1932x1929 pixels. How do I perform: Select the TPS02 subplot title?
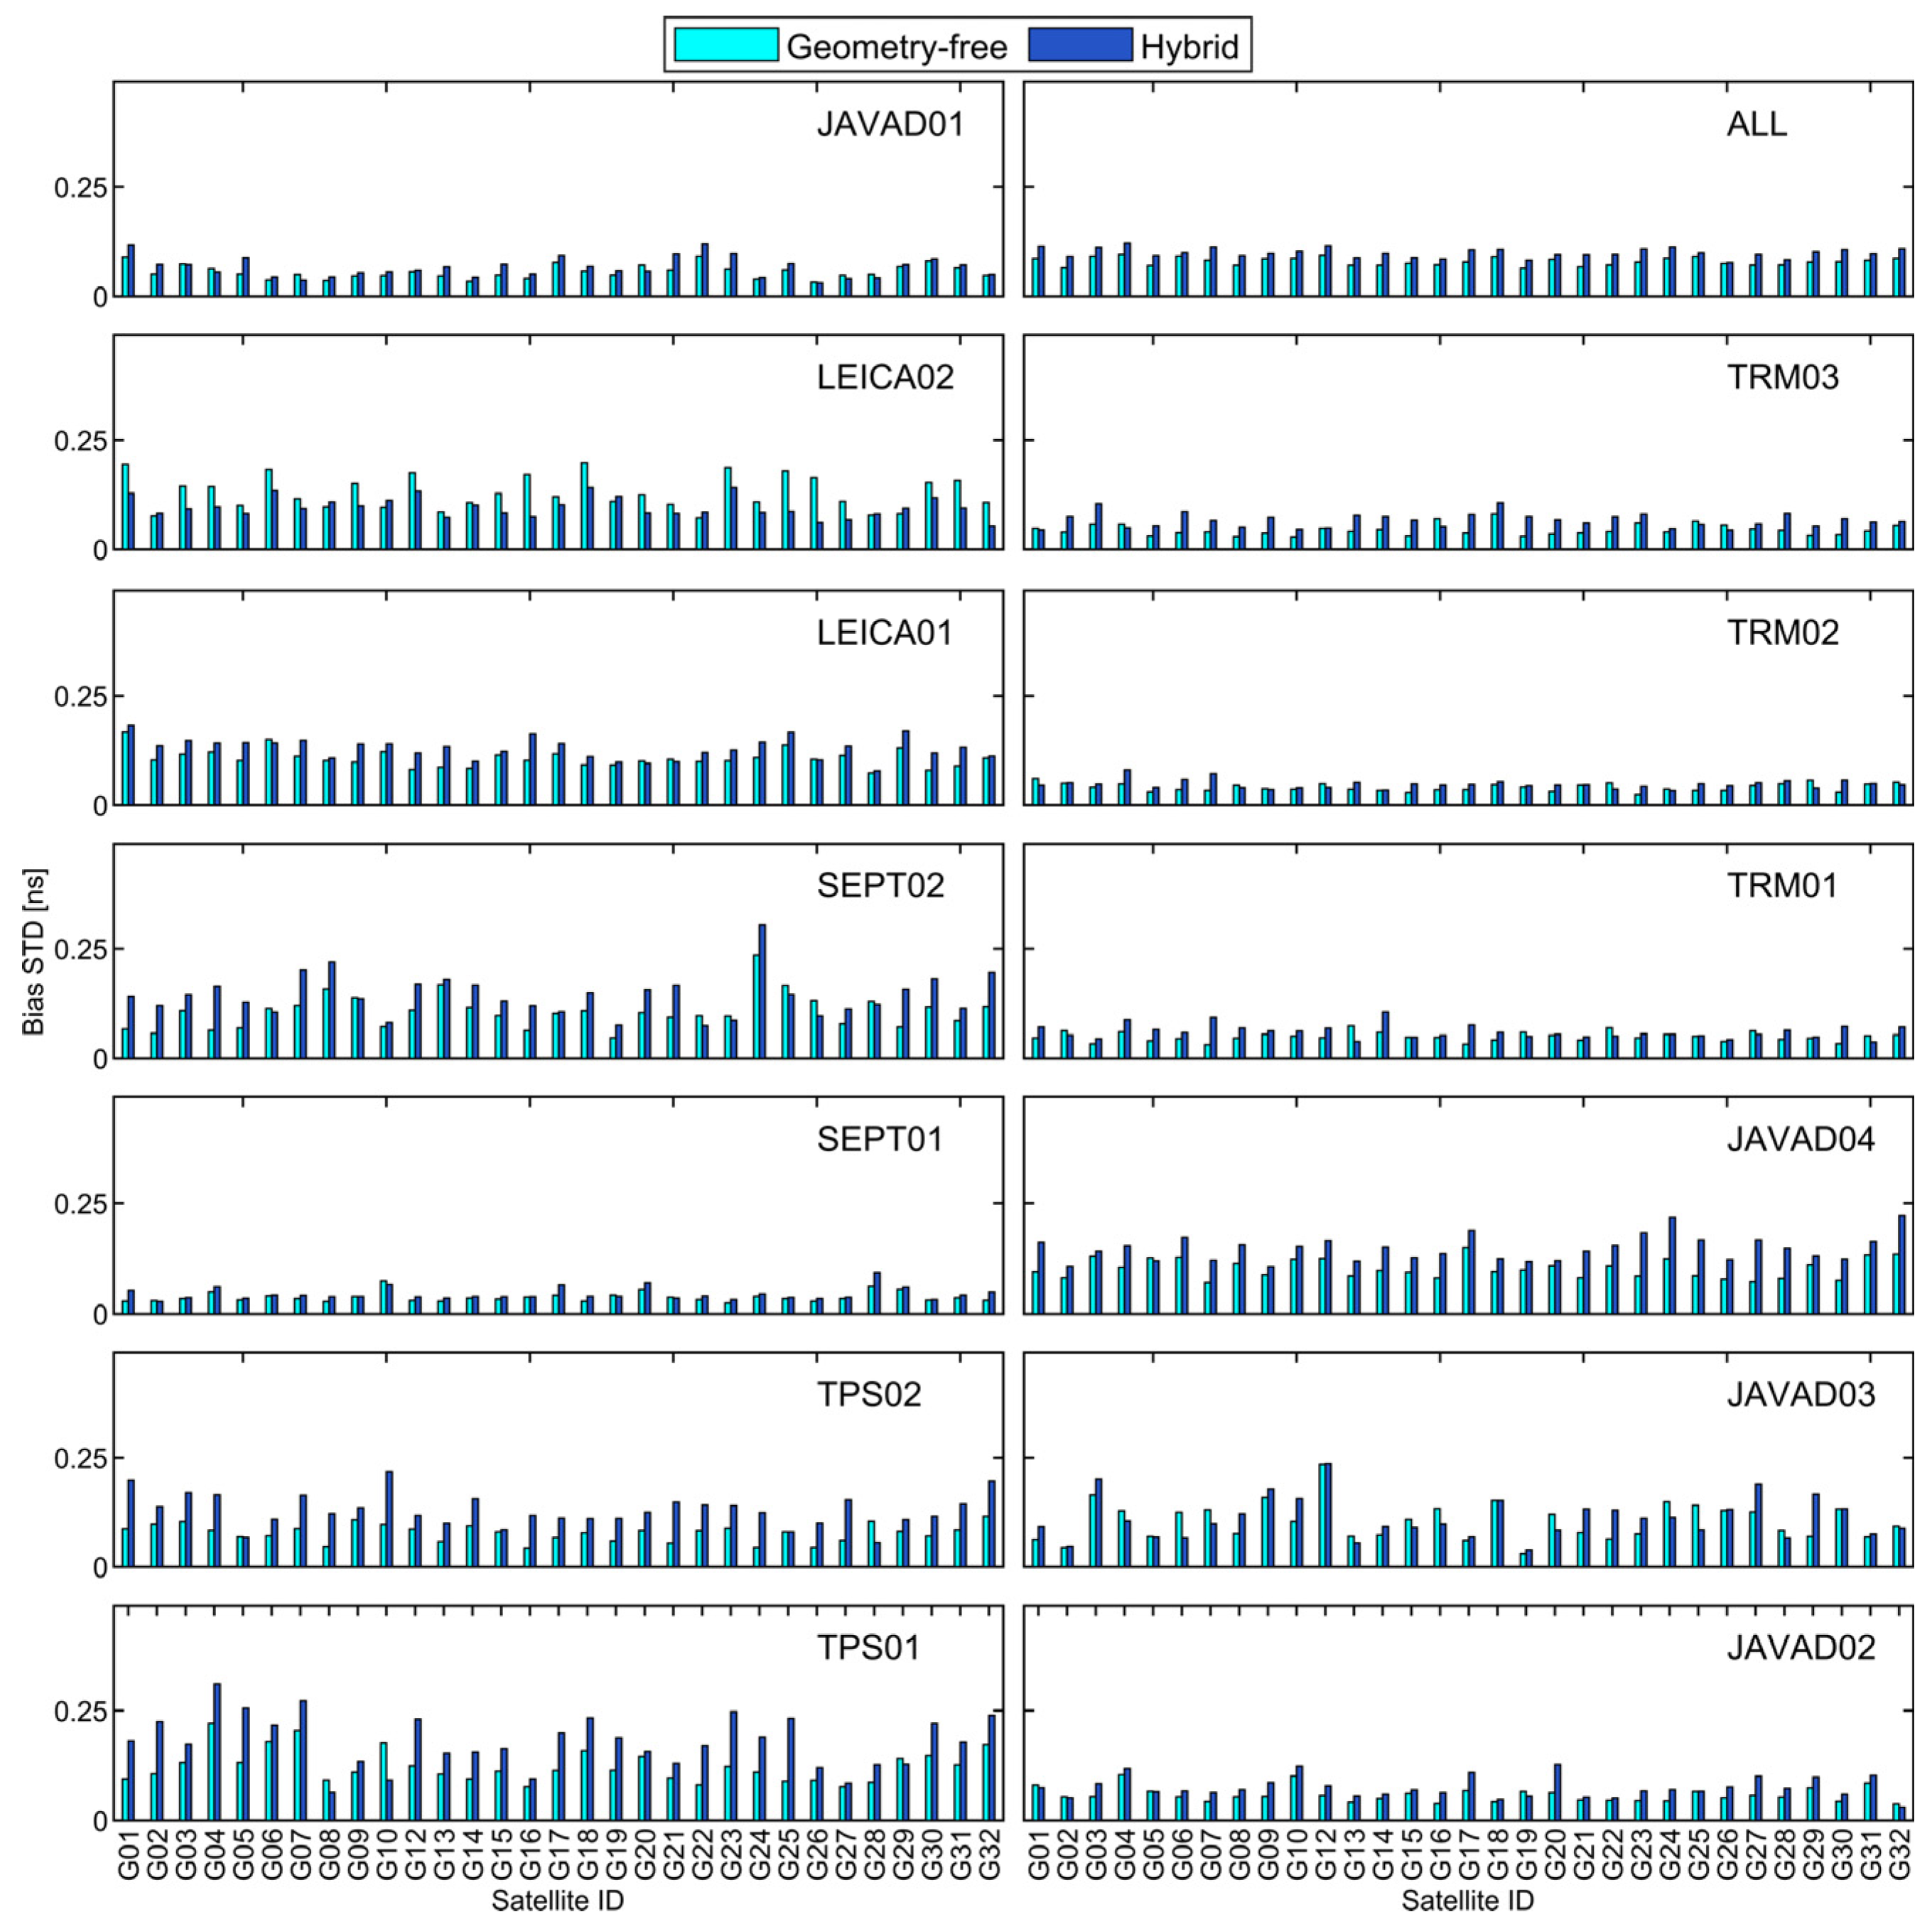click(x=868, y=1394)
